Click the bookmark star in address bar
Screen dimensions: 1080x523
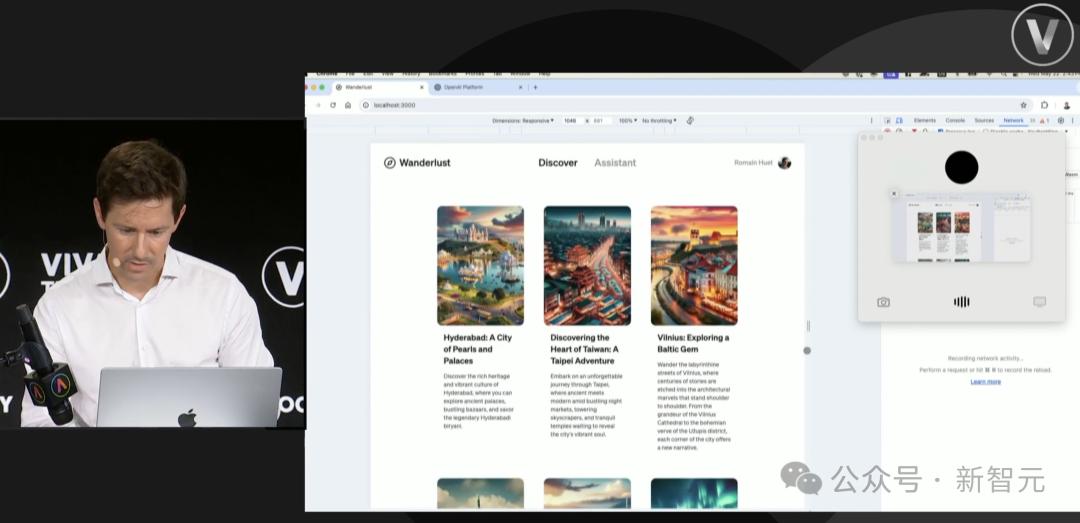pos(1023,105)
